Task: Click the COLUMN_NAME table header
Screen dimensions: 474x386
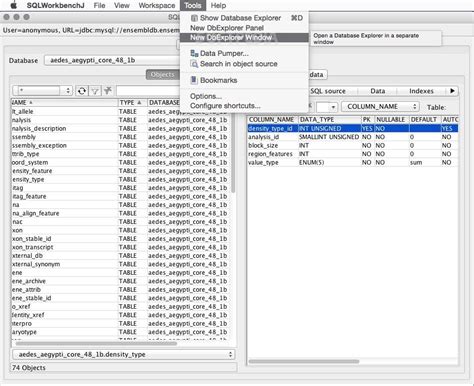Action: (273, 120)
